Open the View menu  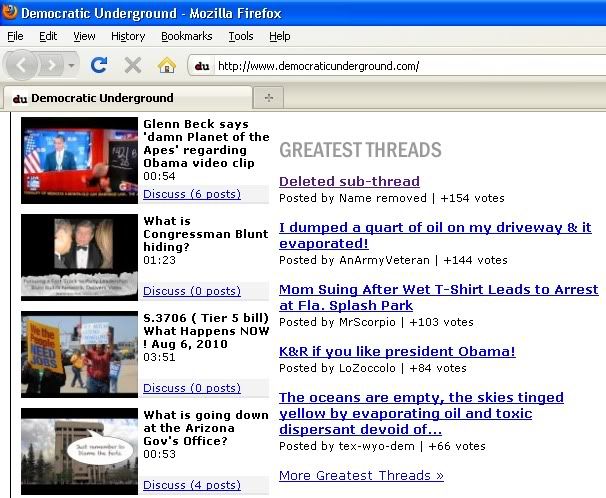point(84,36)
